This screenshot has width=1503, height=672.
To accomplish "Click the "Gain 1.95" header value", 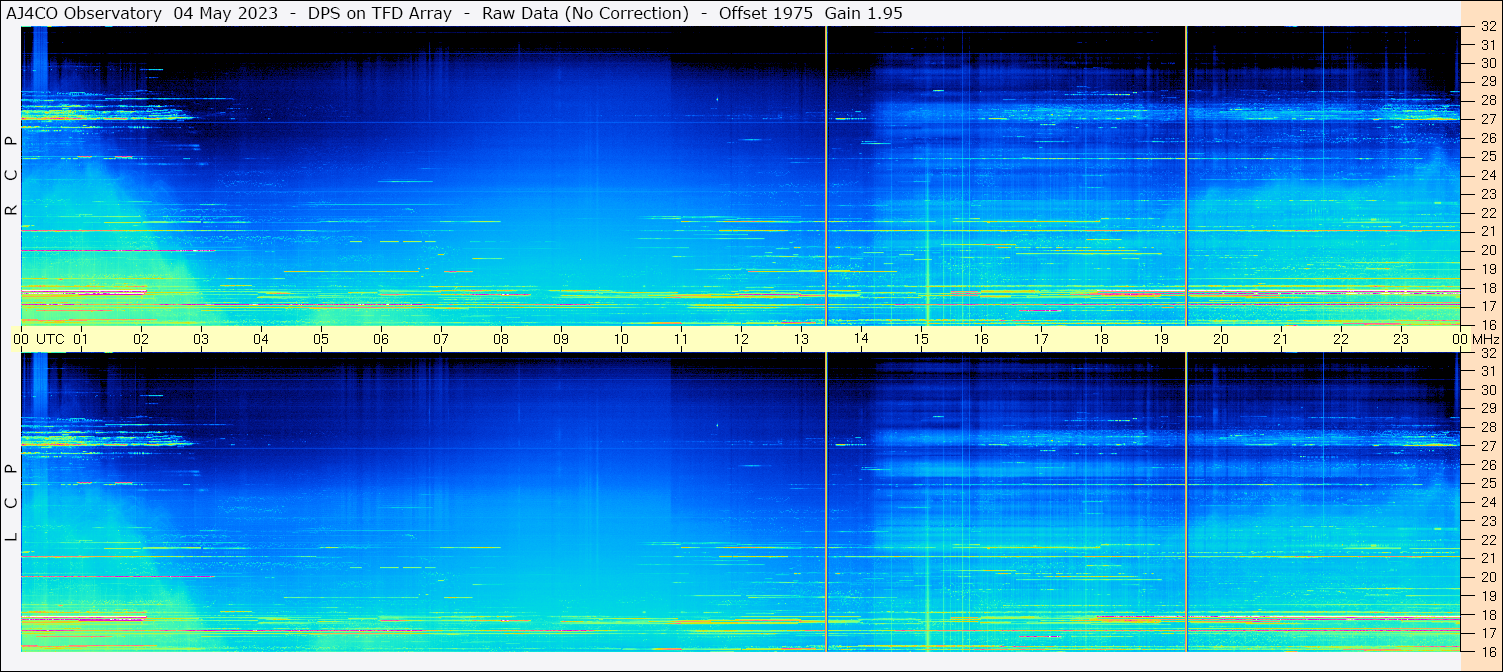I will pos(864,14).
